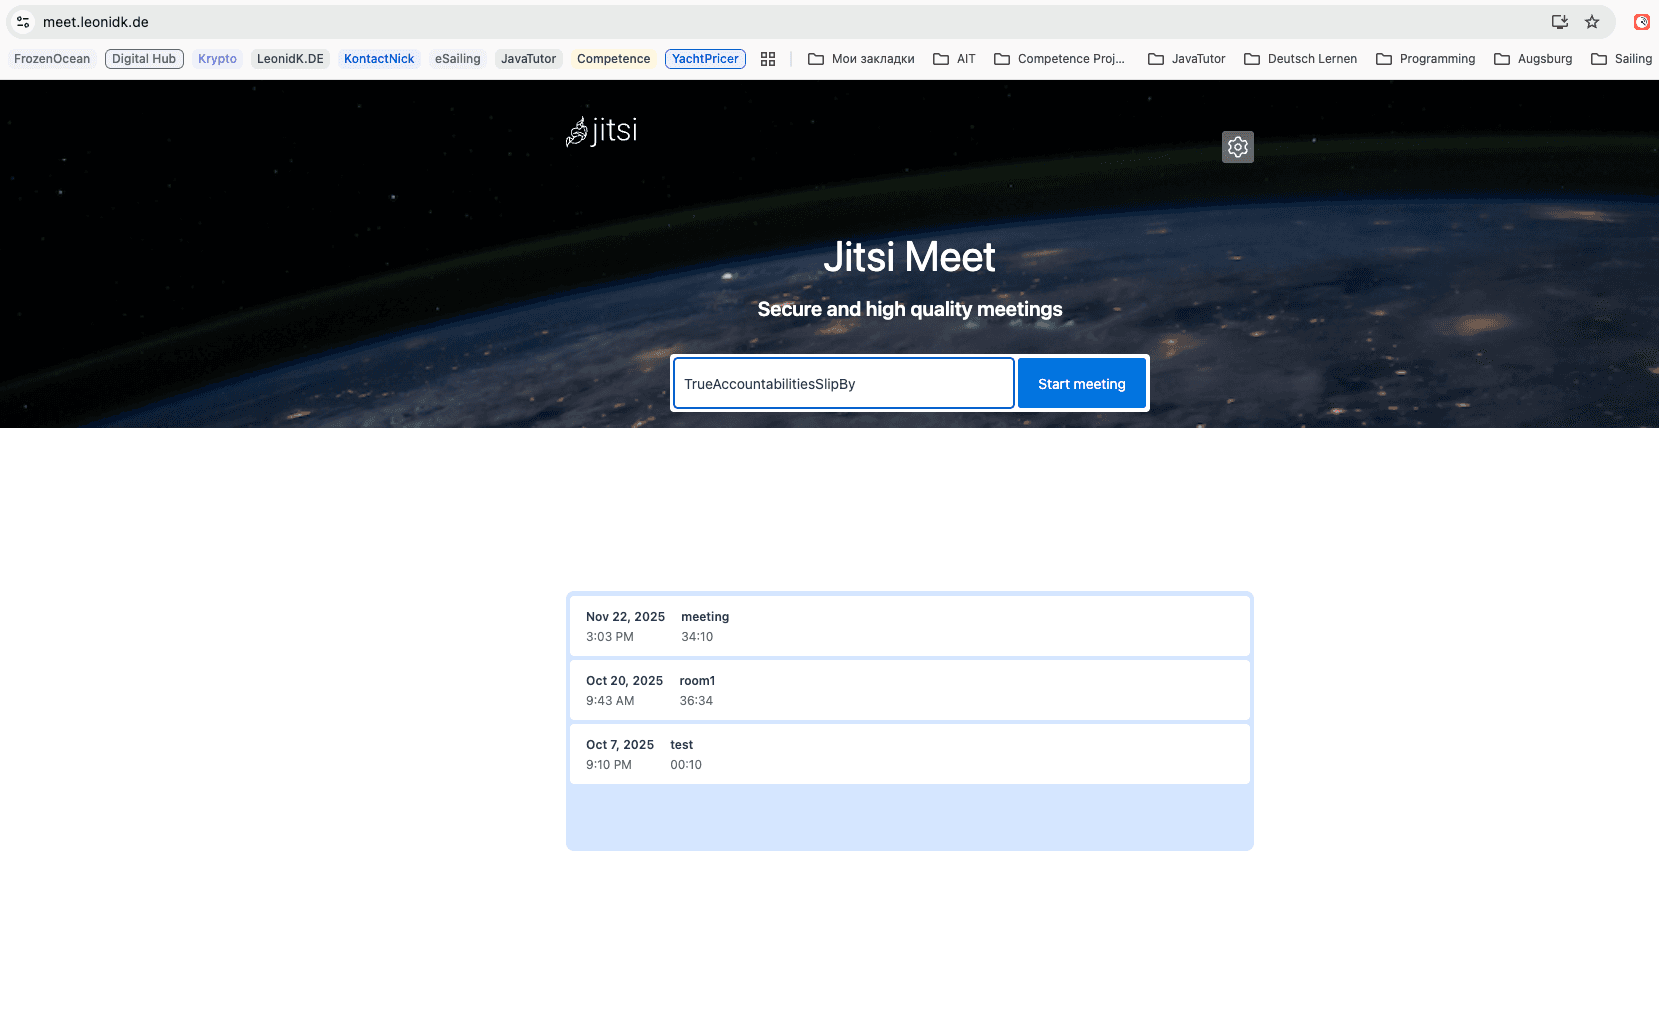Click the address bar URL meet.leonidk.de
Image resolution: width=1659 pixels, height=1027 pixels.
click(96, 22)
